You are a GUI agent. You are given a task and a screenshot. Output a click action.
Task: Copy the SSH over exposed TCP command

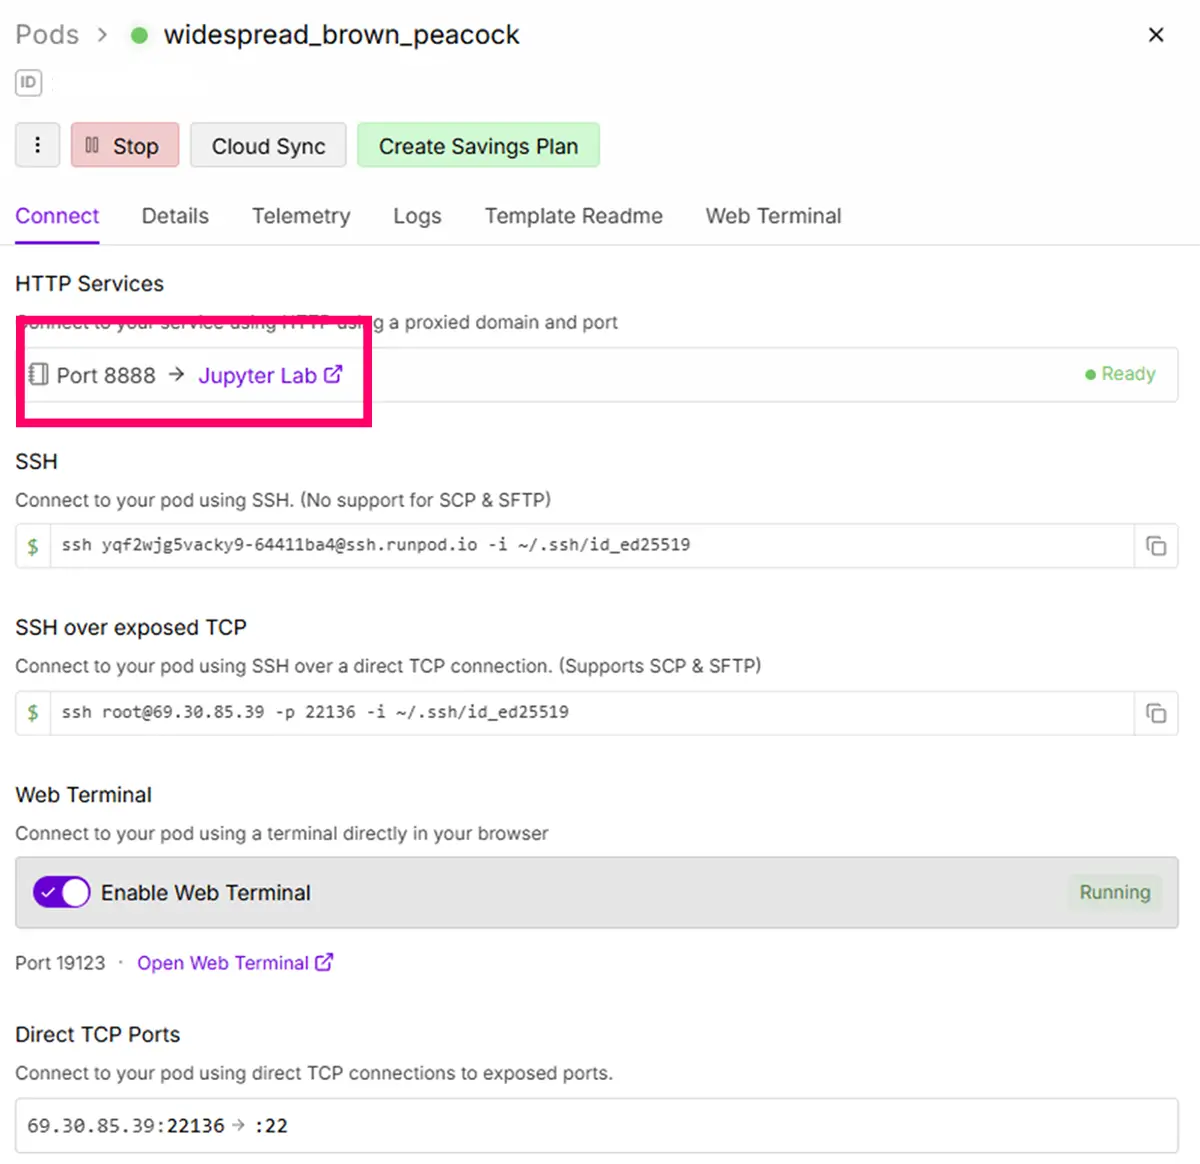pyautogui.click(x=1156, y=713)
